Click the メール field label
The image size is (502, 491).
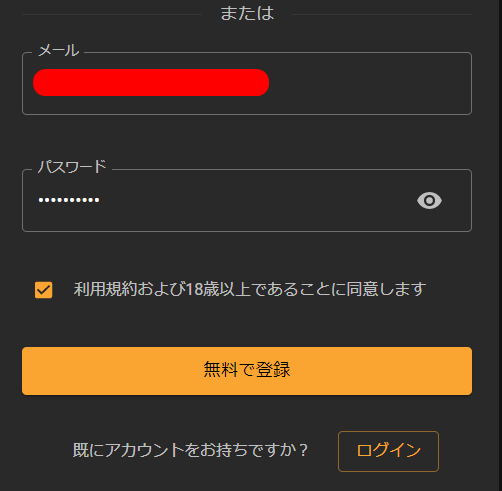59,51
